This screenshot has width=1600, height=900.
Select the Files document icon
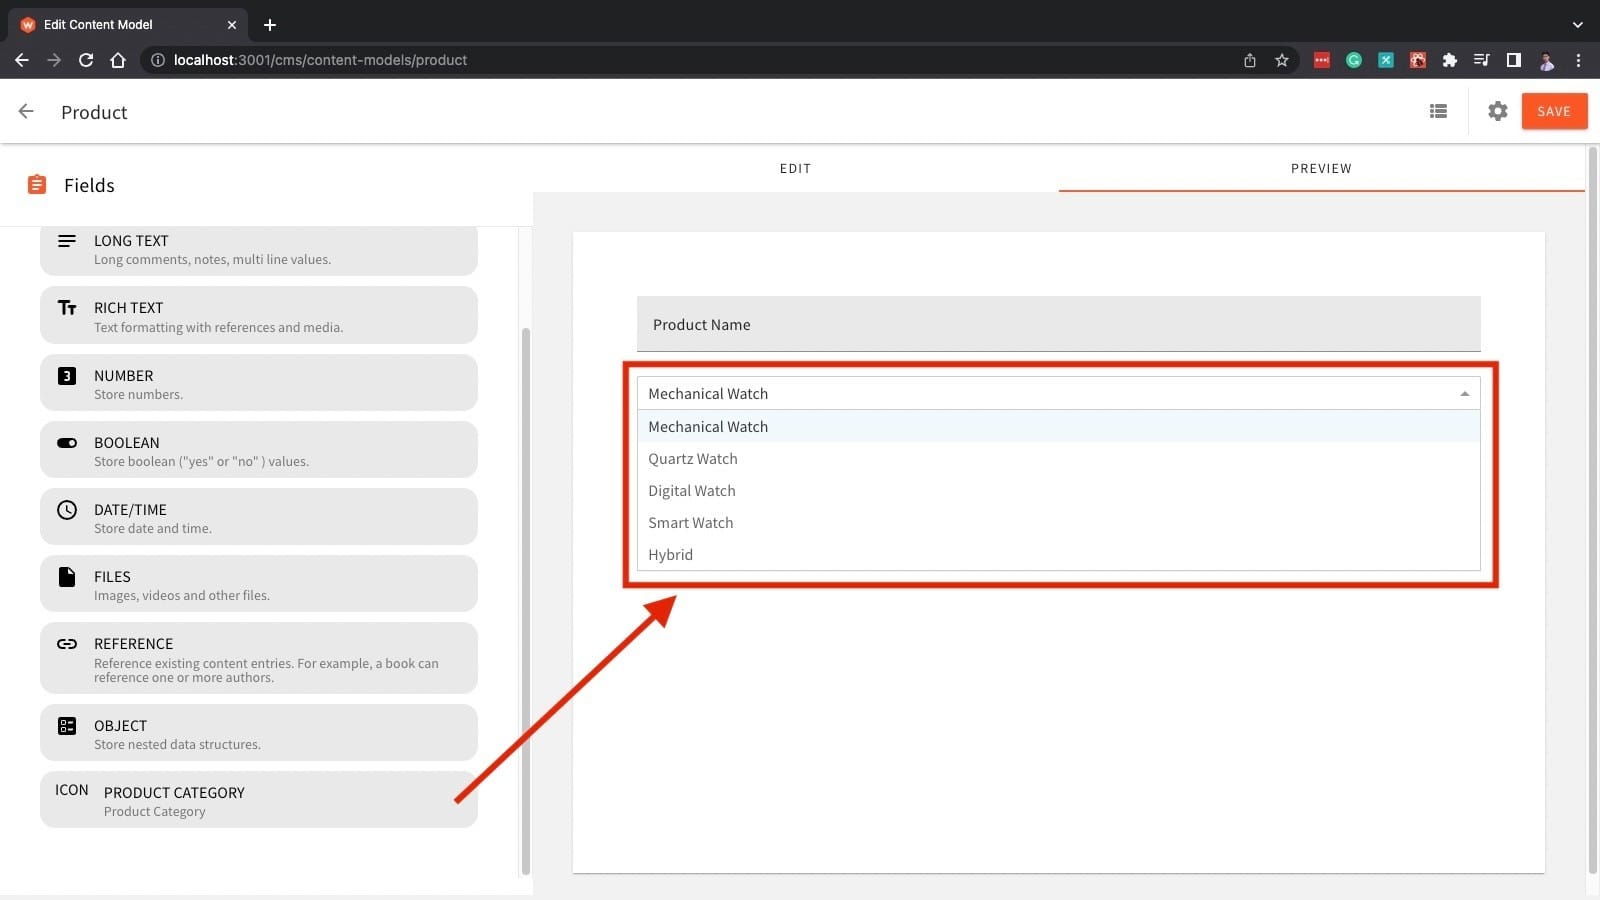point(67,577)
